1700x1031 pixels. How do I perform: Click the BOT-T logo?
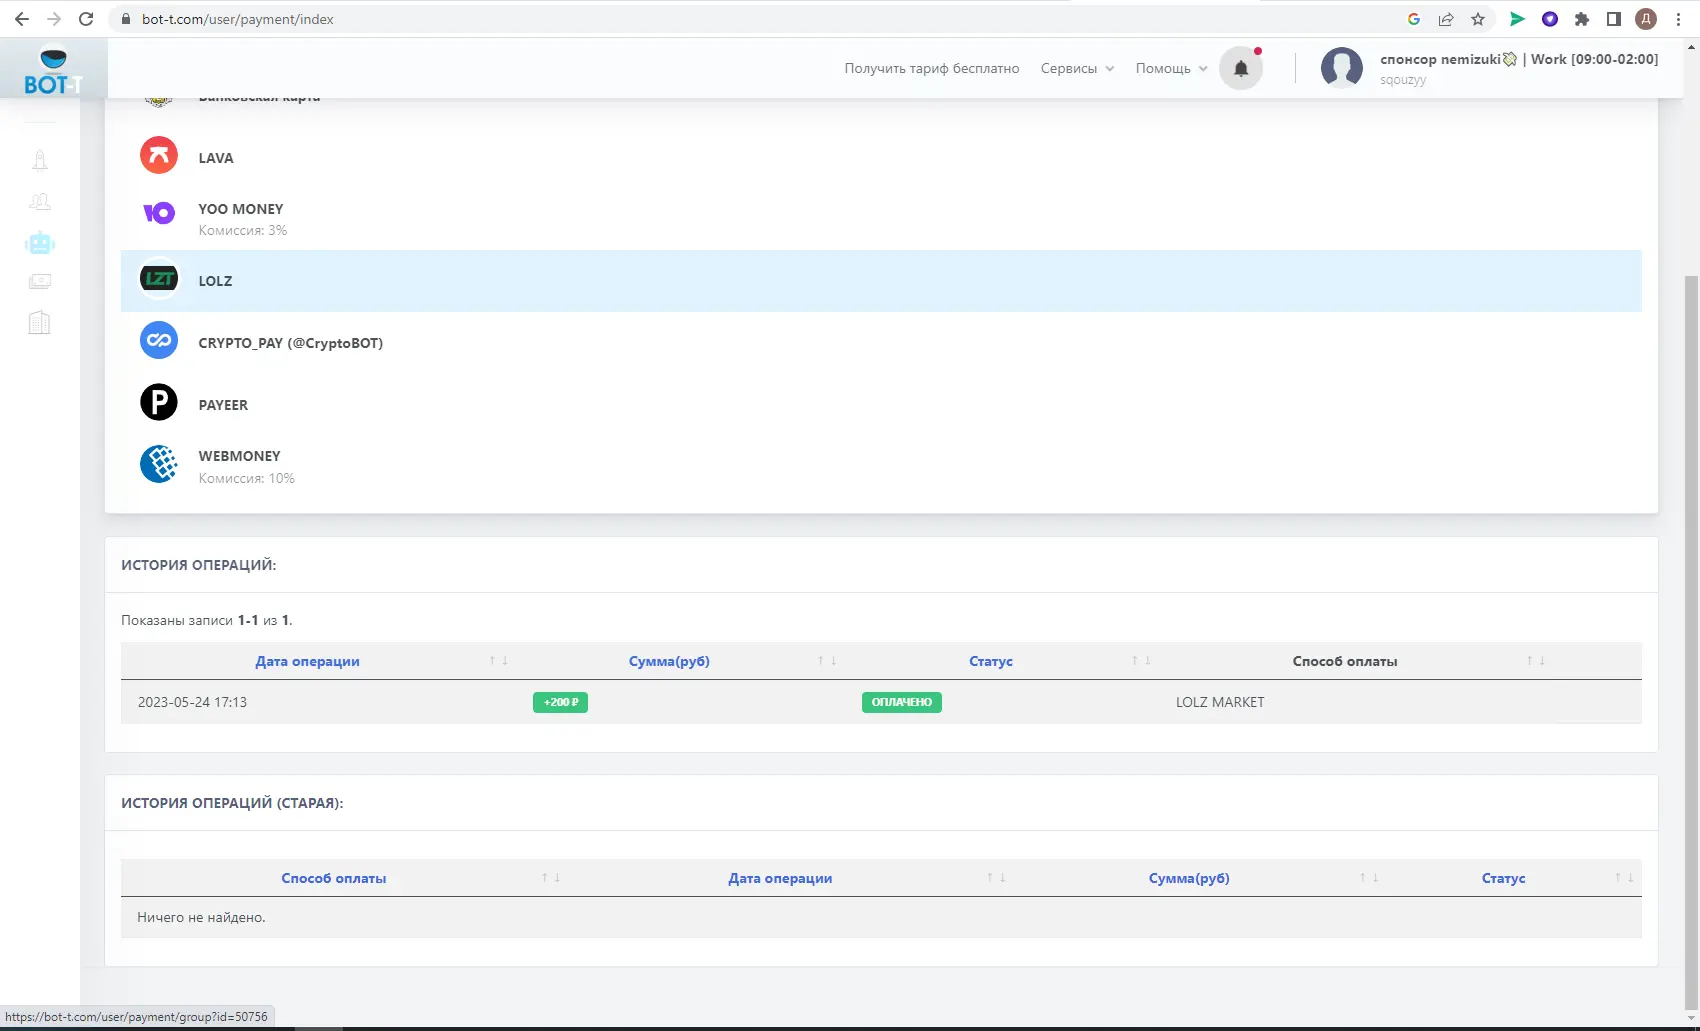(x=53, y=72)
